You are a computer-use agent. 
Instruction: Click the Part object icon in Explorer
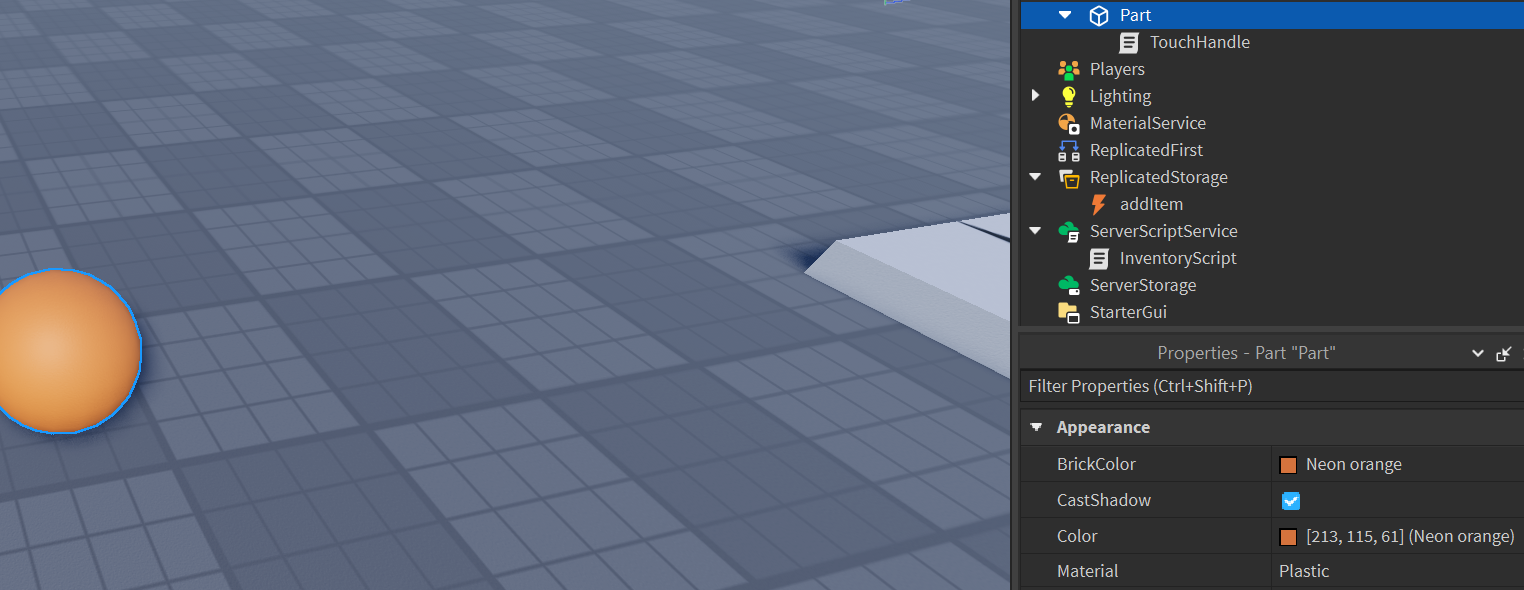click(1098, 15)
